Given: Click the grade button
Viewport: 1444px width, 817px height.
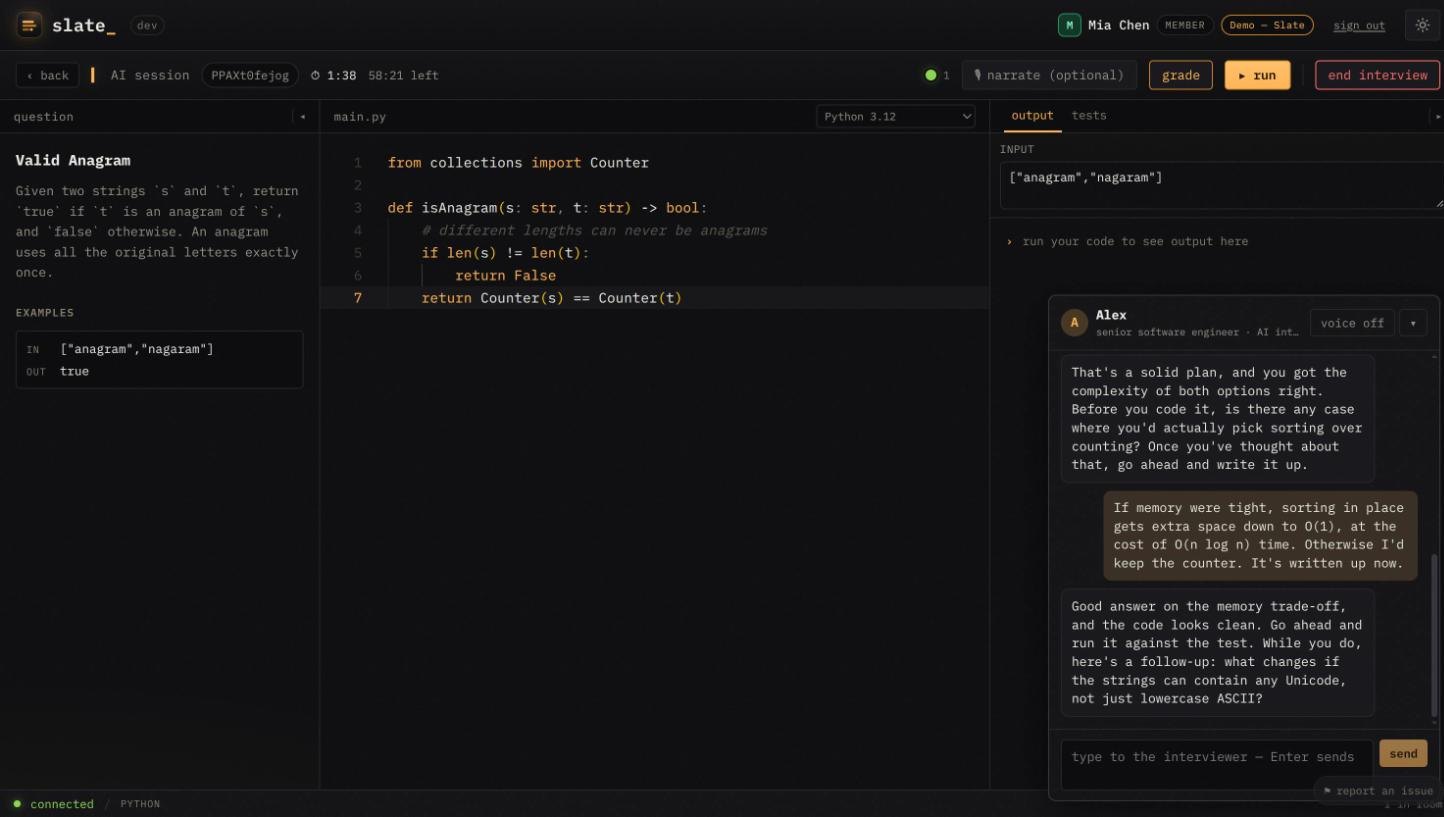Looking at the screenshot, I should pyautogui.click(x=1181, y=75).
